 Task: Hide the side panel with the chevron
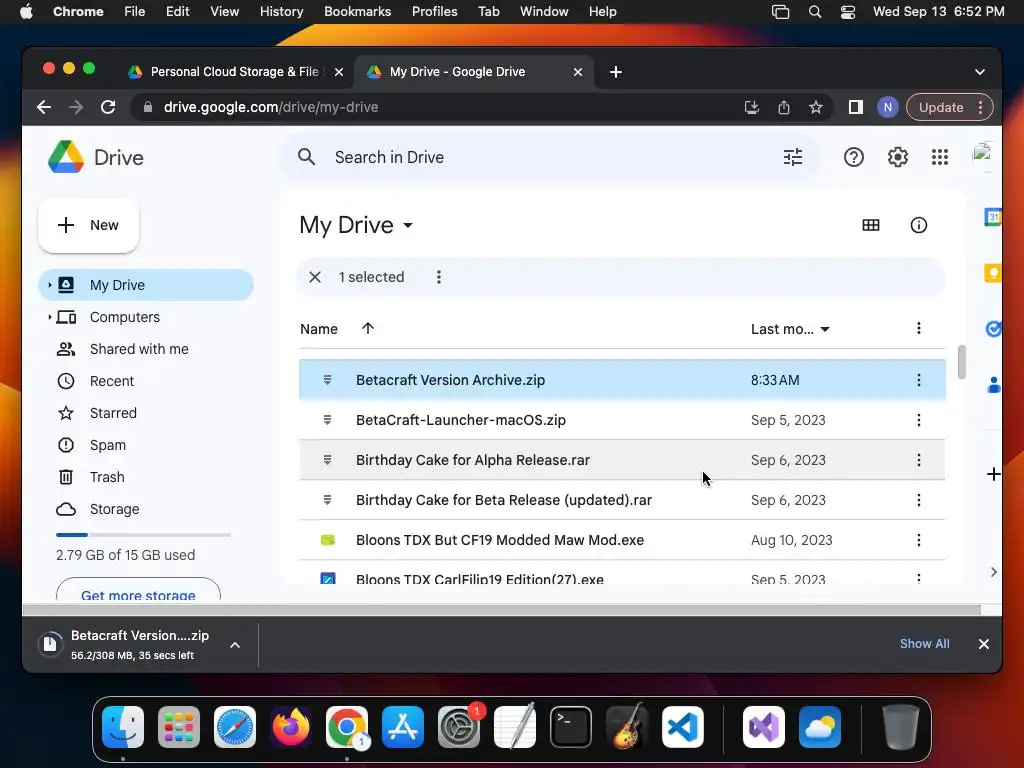[x=993, y=572]
